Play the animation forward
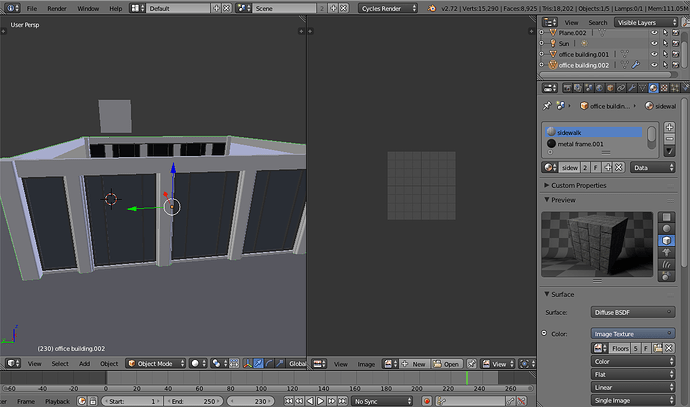The width and height of the screenshot is (690, 407). [321, 401]
